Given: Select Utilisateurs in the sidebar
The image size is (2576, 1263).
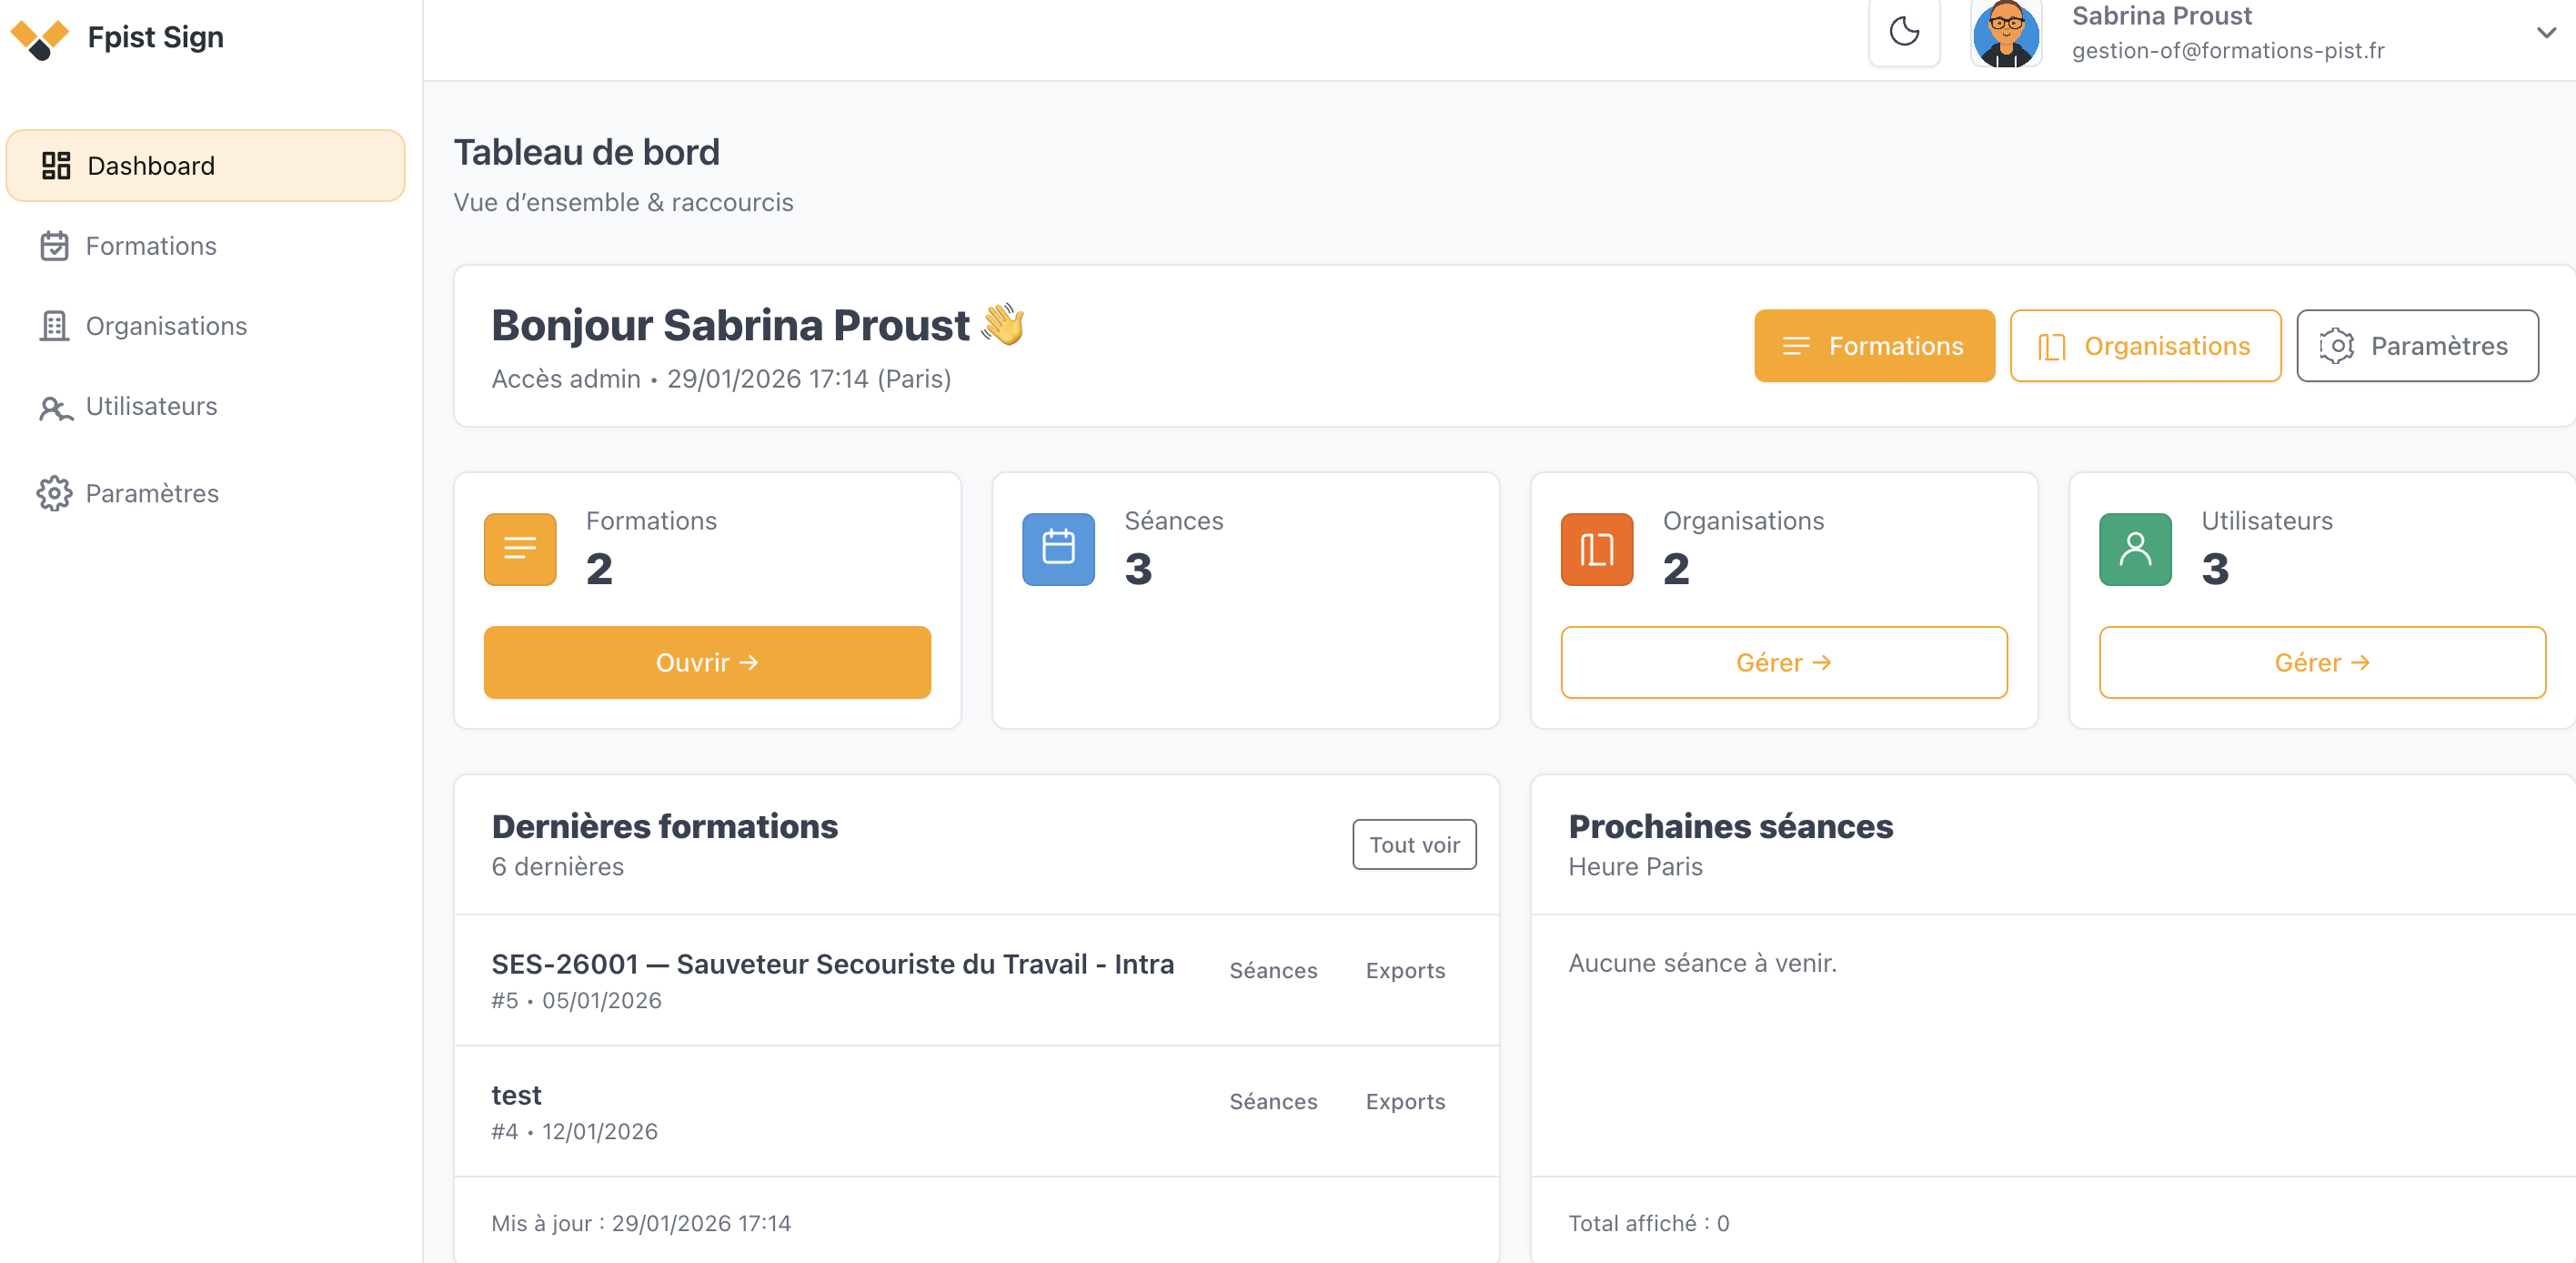Looking at the screenshot, I should pyautogui.click(x=150, y=406).
